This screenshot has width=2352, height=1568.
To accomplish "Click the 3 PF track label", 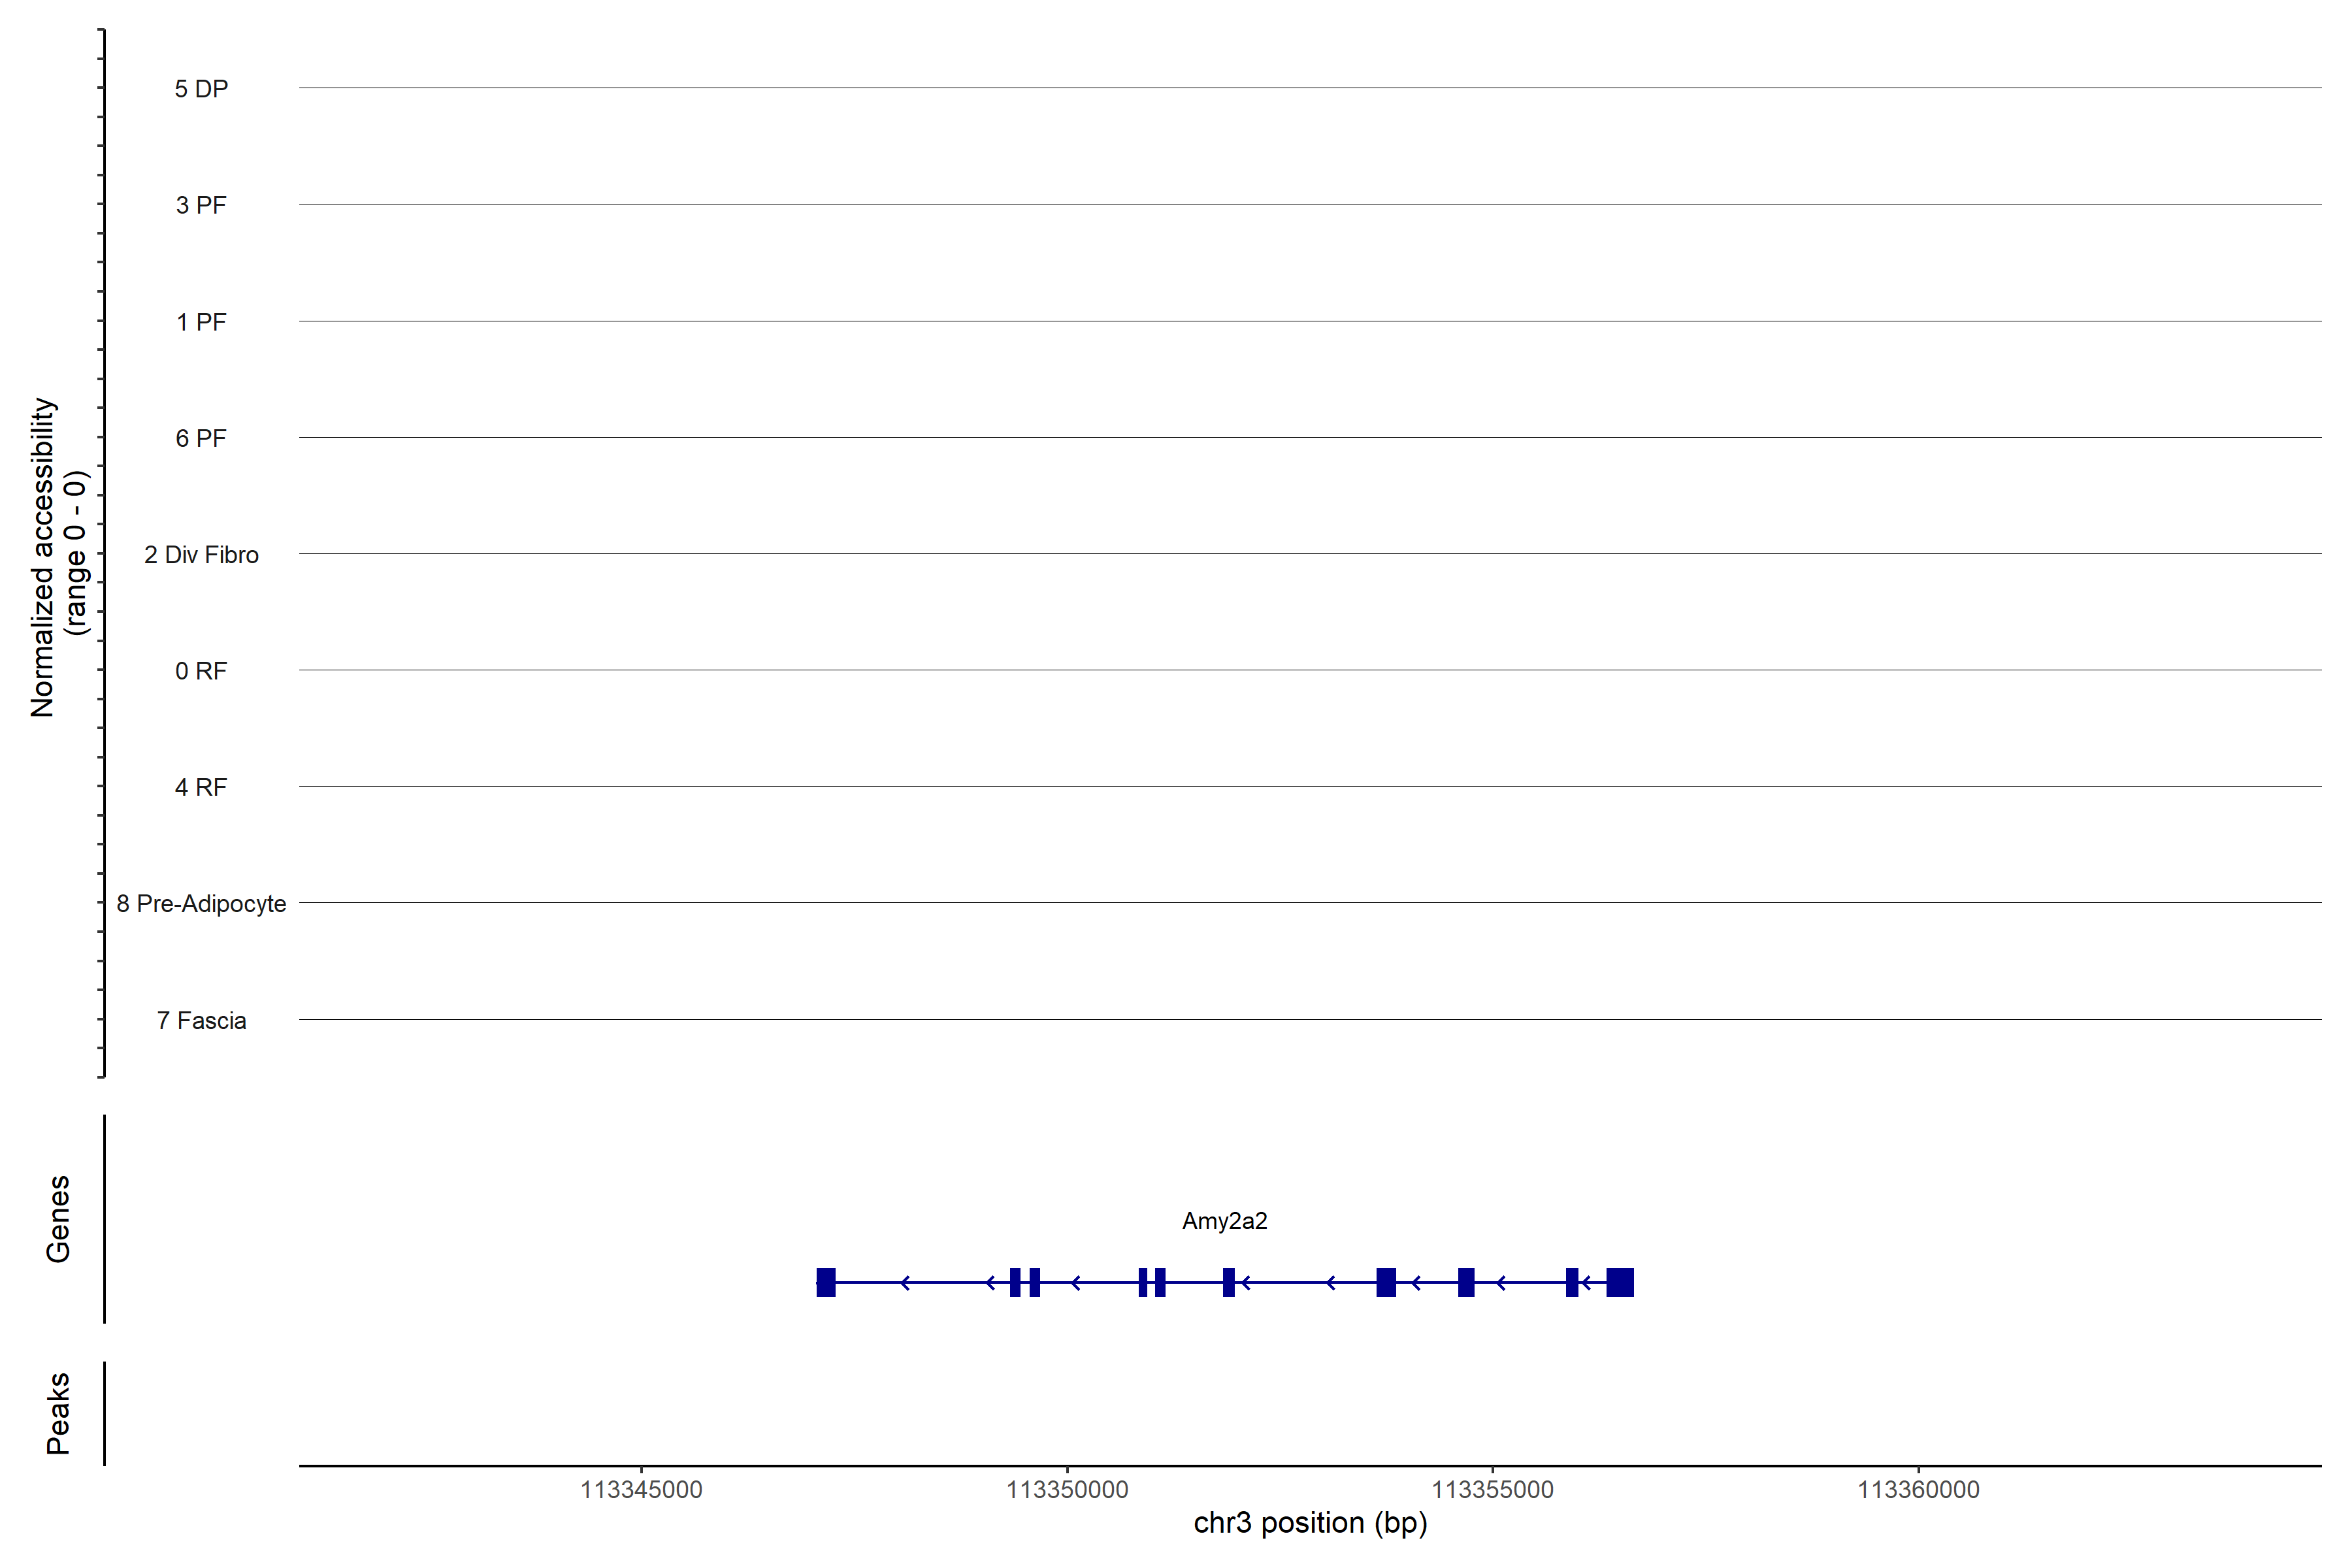I will tap(201, 205).
